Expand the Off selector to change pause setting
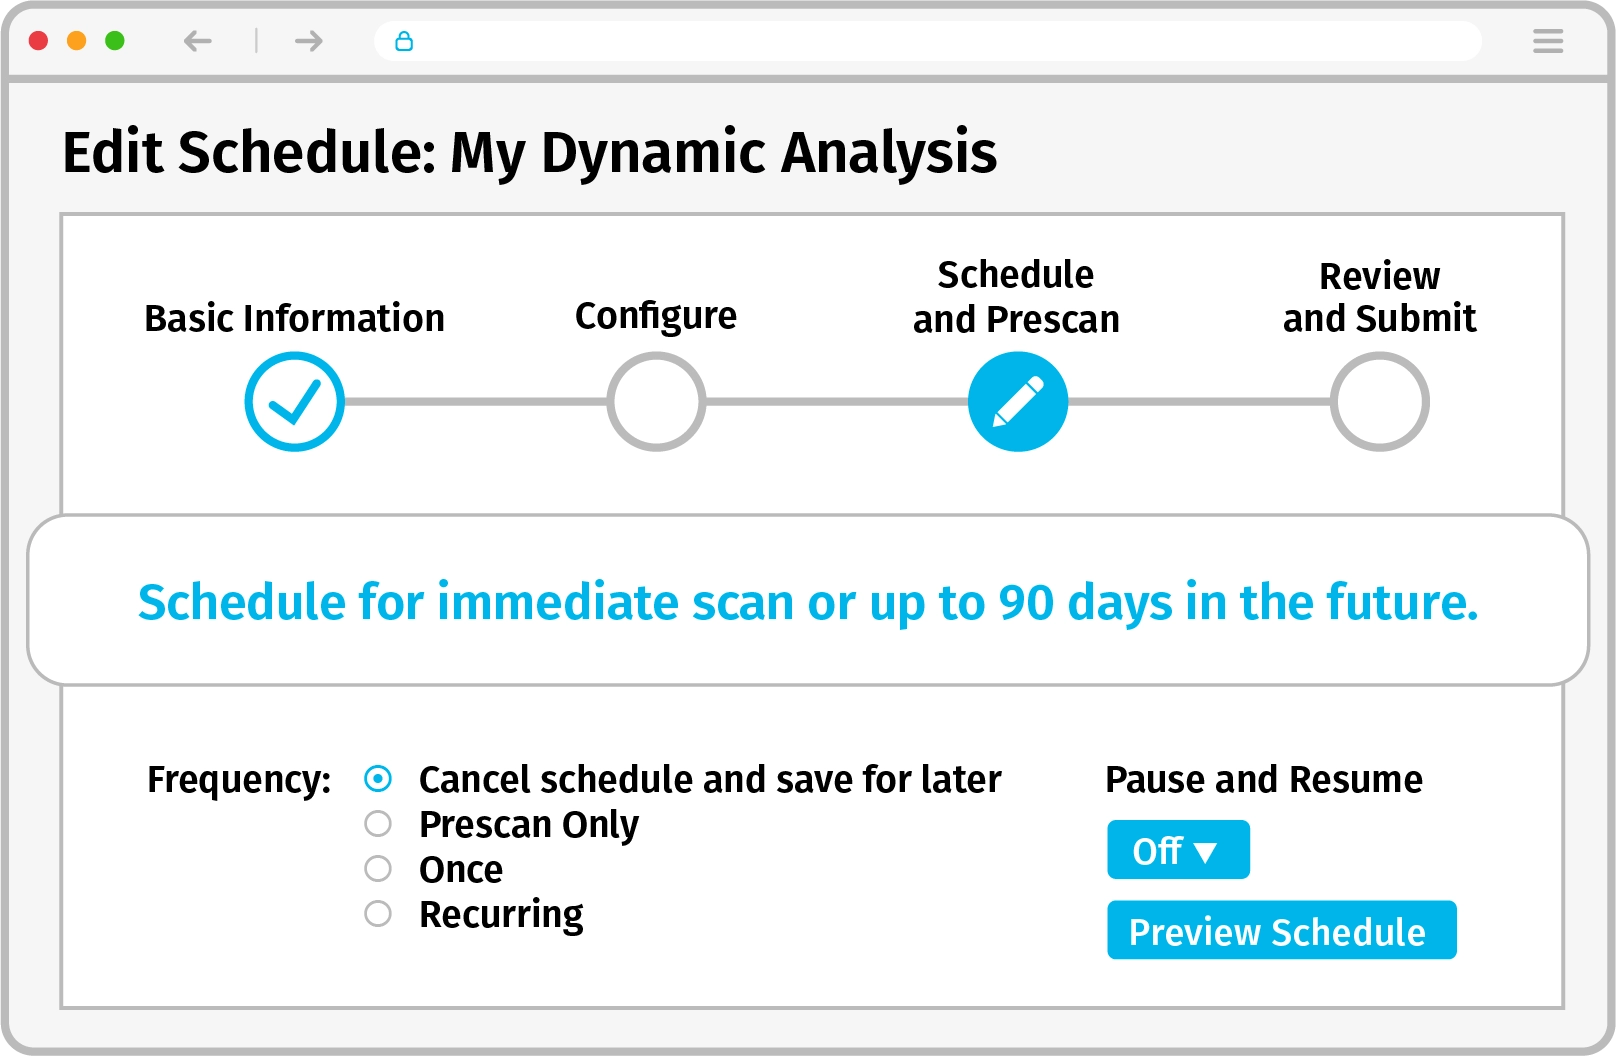This screenshot has width=1616, height=1056. click(1178, 849)
